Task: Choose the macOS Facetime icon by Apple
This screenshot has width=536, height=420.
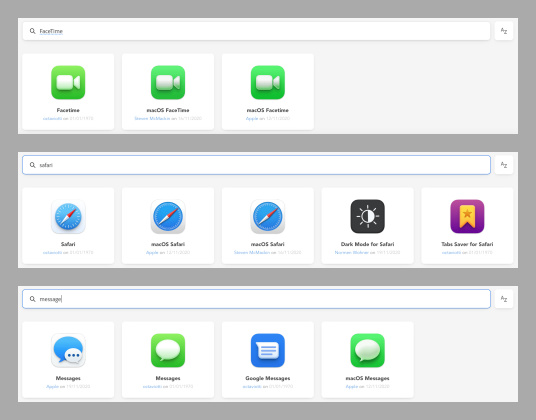Action: tap(268, 82)
